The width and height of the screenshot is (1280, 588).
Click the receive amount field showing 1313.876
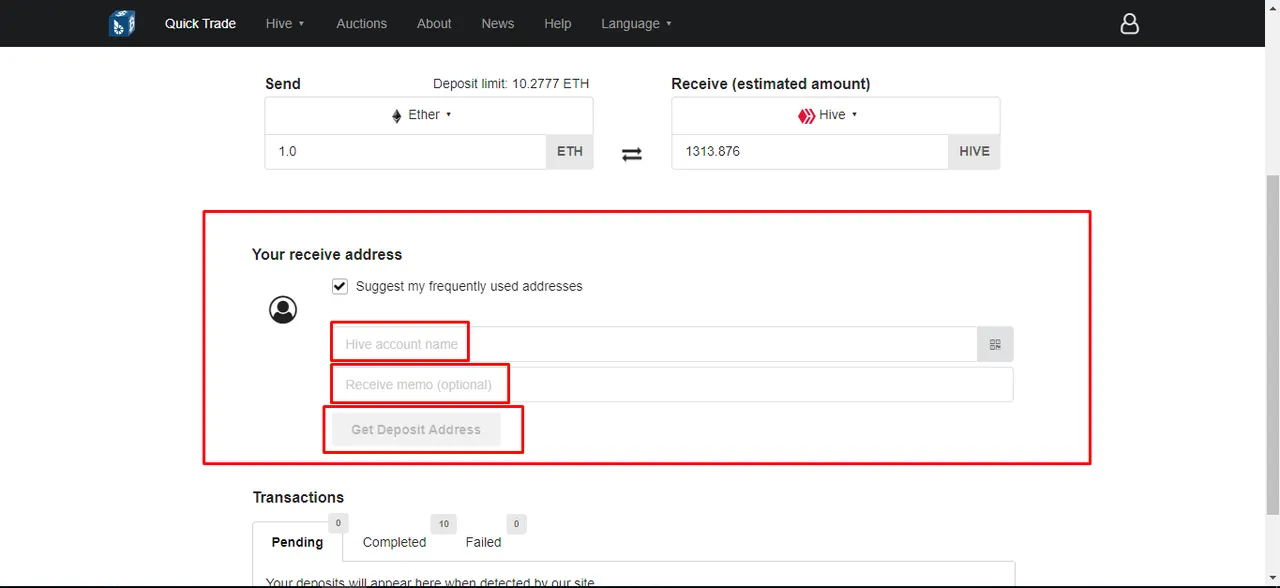coord(810,151)
